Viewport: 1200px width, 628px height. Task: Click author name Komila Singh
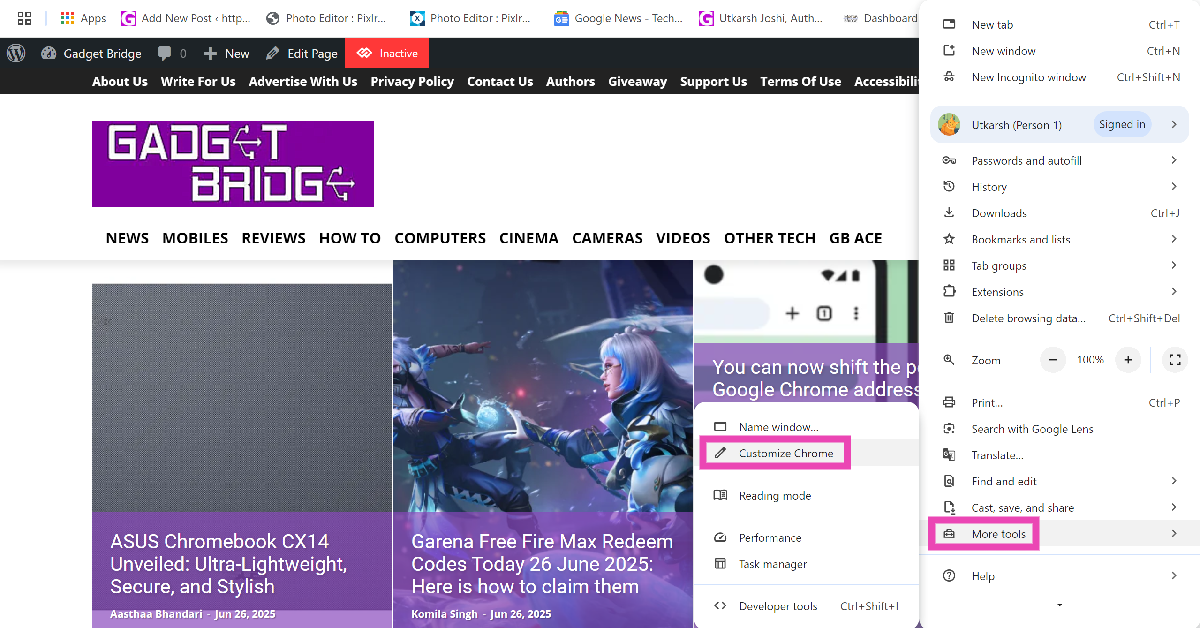coord(443,614)
